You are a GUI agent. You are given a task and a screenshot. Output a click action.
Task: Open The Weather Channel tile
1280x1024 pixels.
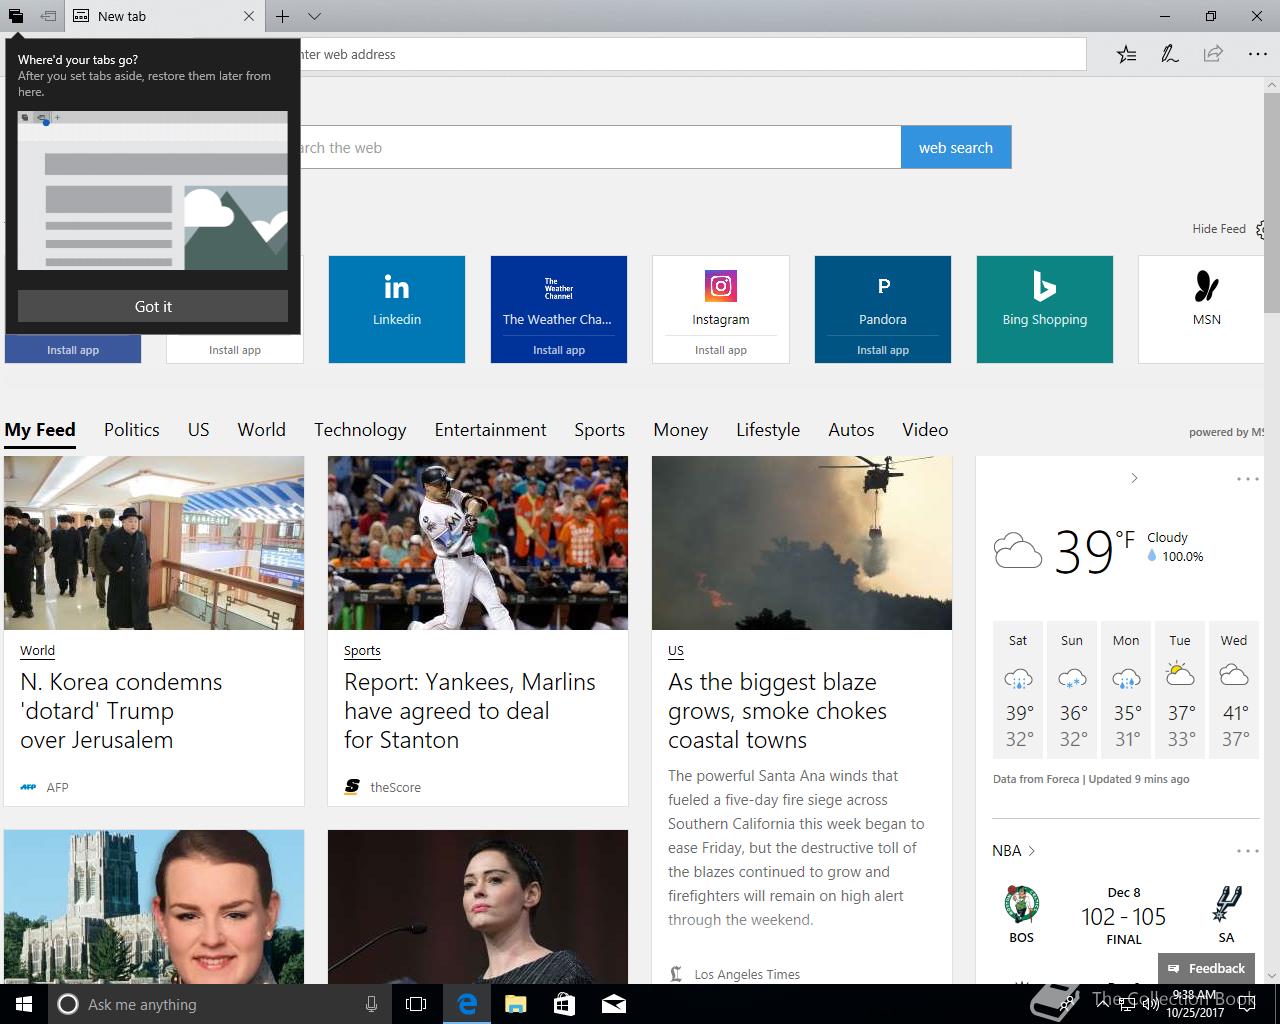coord(559,297)
